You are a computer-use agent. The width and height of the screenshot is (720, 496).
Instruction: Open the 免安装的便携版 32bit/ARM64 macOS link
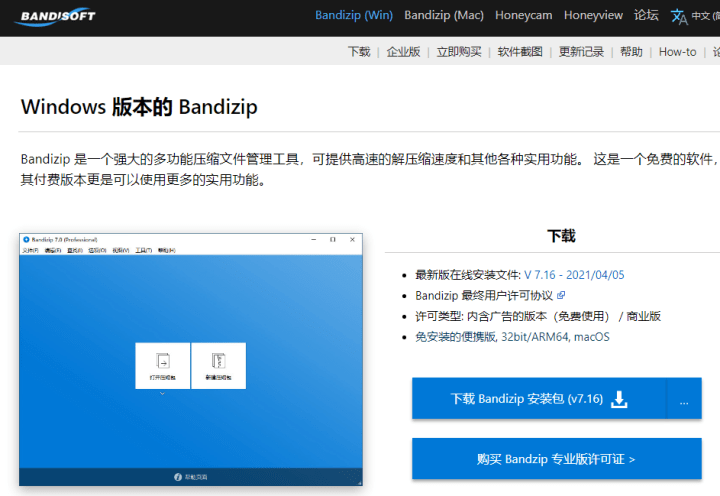(512, 337)
